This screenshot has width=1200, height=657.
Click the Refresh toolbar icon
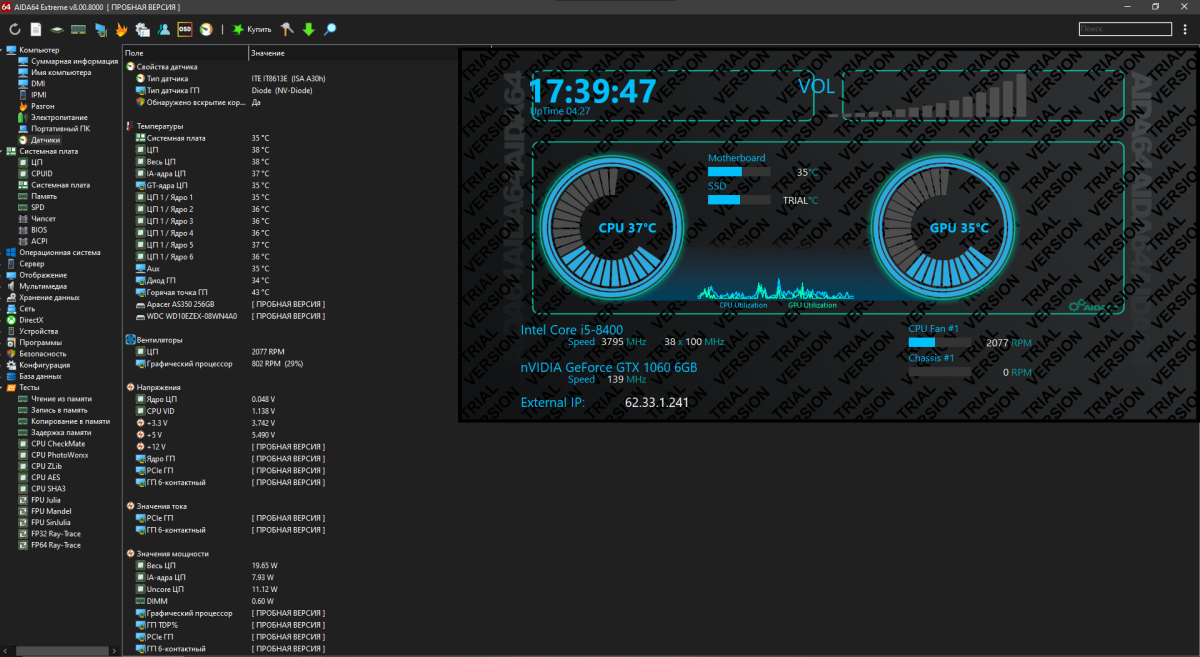pyautogui.click(x=15, y=29)
